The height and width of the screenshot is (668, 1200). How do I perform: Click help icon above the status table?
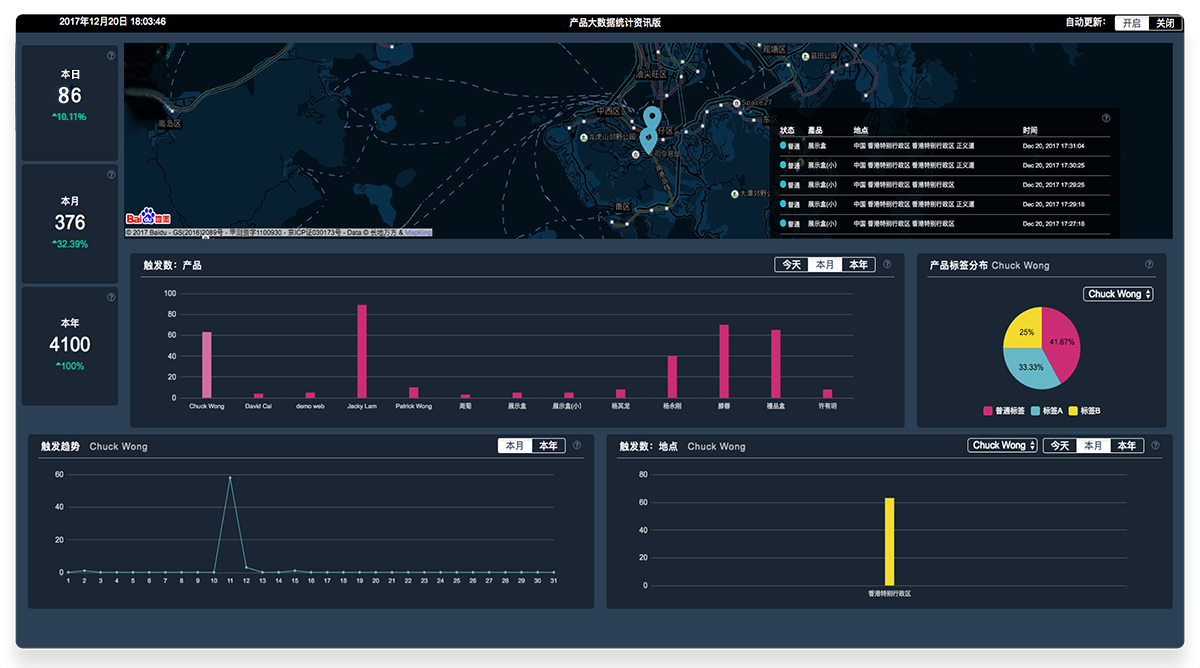[x=1105, y=118]
